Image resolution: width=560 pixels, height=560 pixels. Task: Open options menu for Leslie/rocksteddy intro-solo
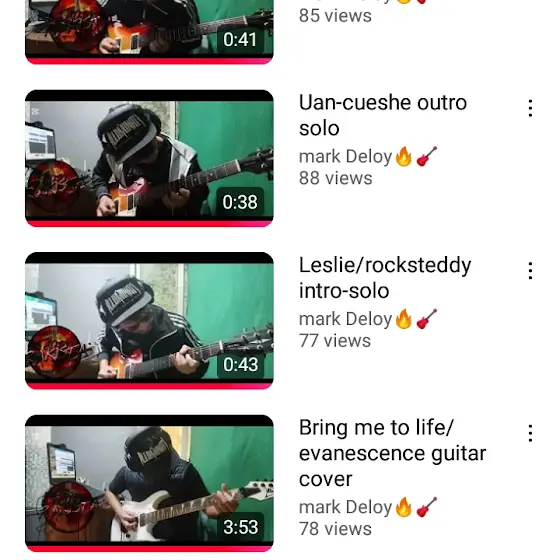(x=530, y=271)
